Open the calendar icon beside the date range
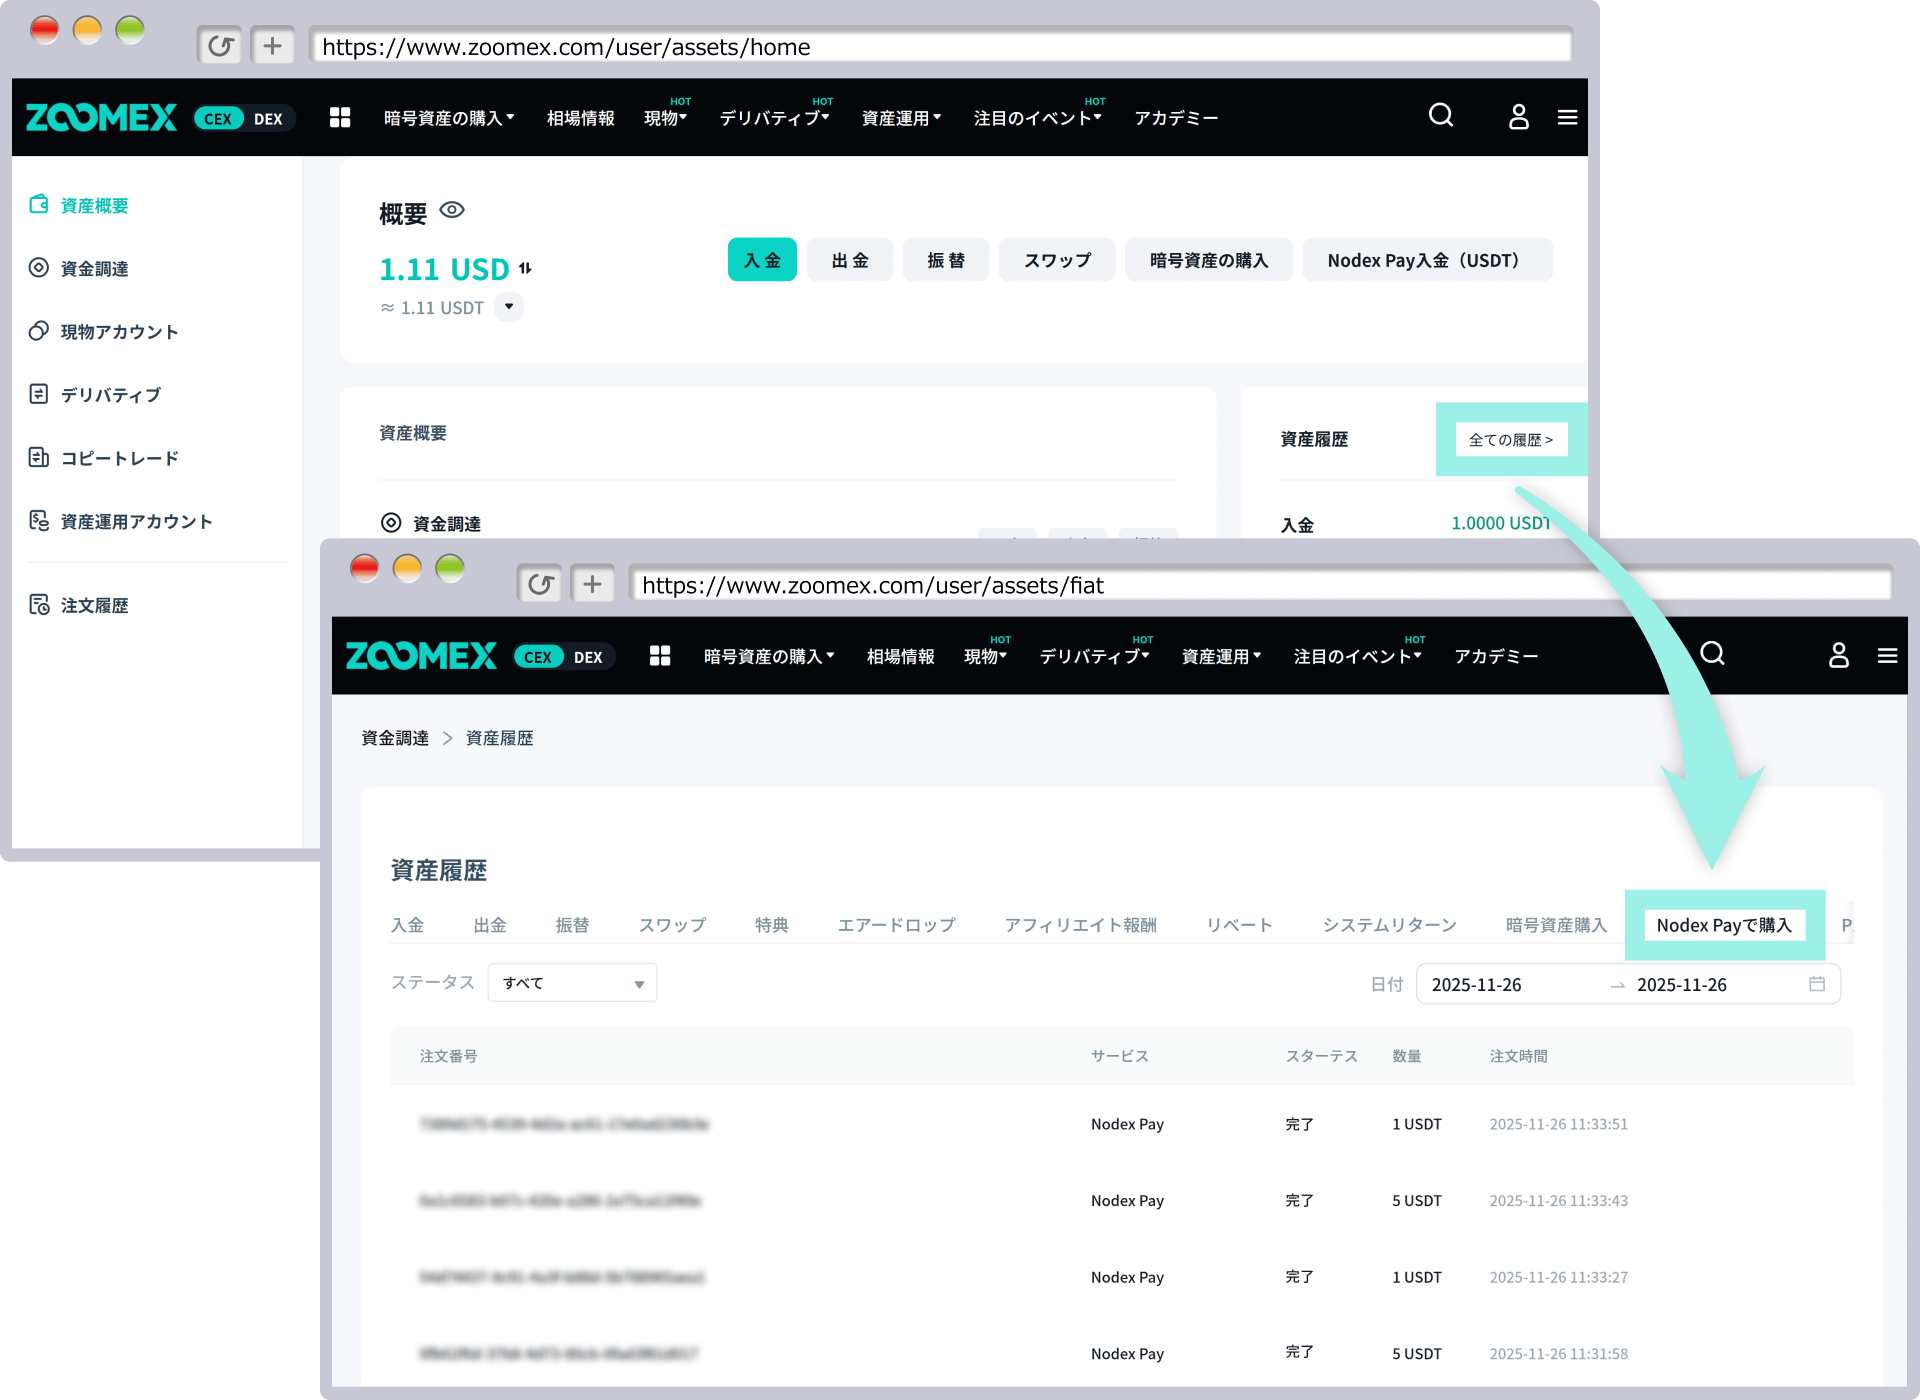The height and width of the screenshot is (1400, 1920). pyautogui.click(x=1817, y=984)
